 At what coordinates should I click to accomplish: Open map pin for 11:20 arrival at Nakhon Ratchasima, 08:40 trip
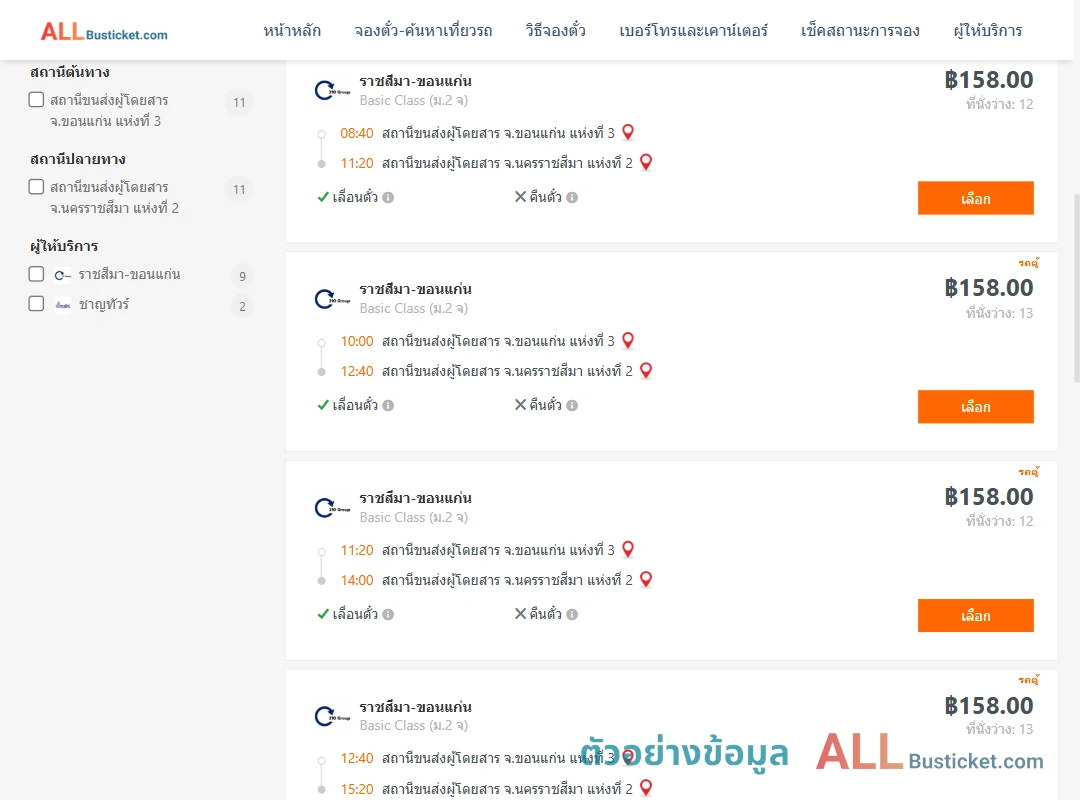(x=646, y=162)
